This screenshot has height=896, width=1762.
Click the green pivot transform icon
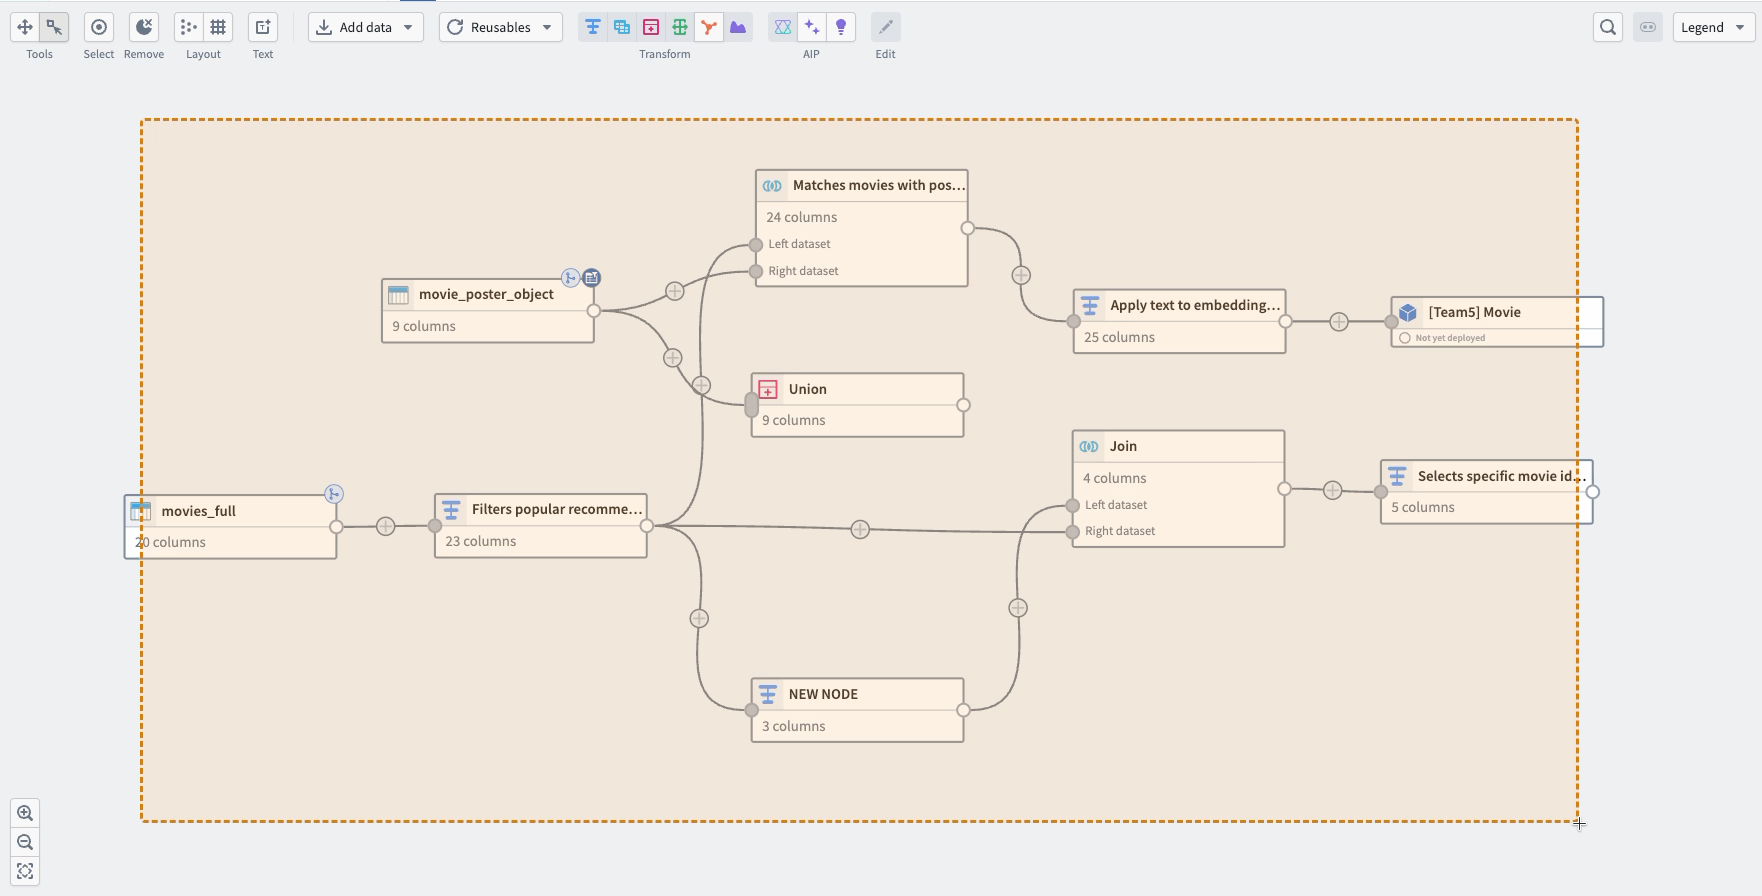(680, 27)
